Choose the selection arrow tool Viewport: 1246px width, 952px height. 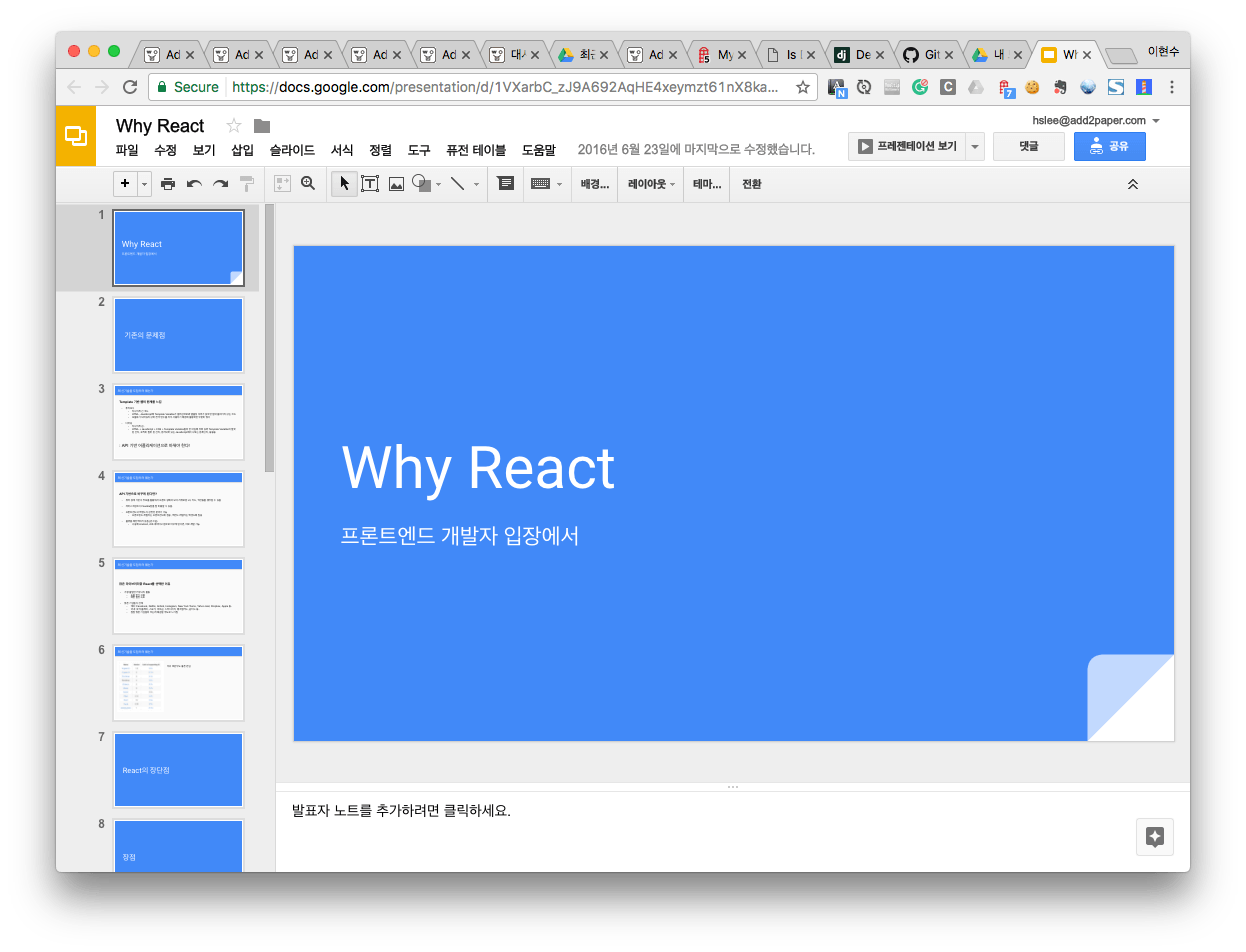345,183
